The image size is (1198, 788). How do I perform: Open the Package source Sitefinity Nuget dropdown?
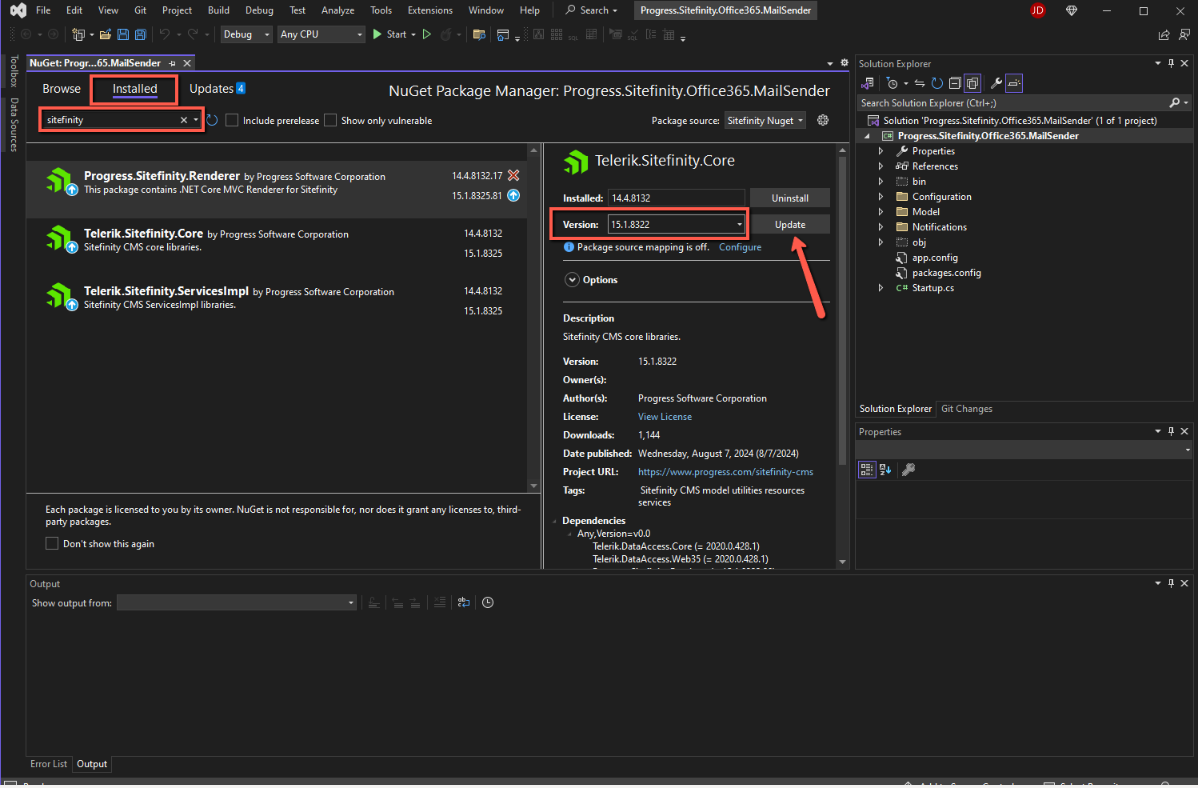point(765,121)
